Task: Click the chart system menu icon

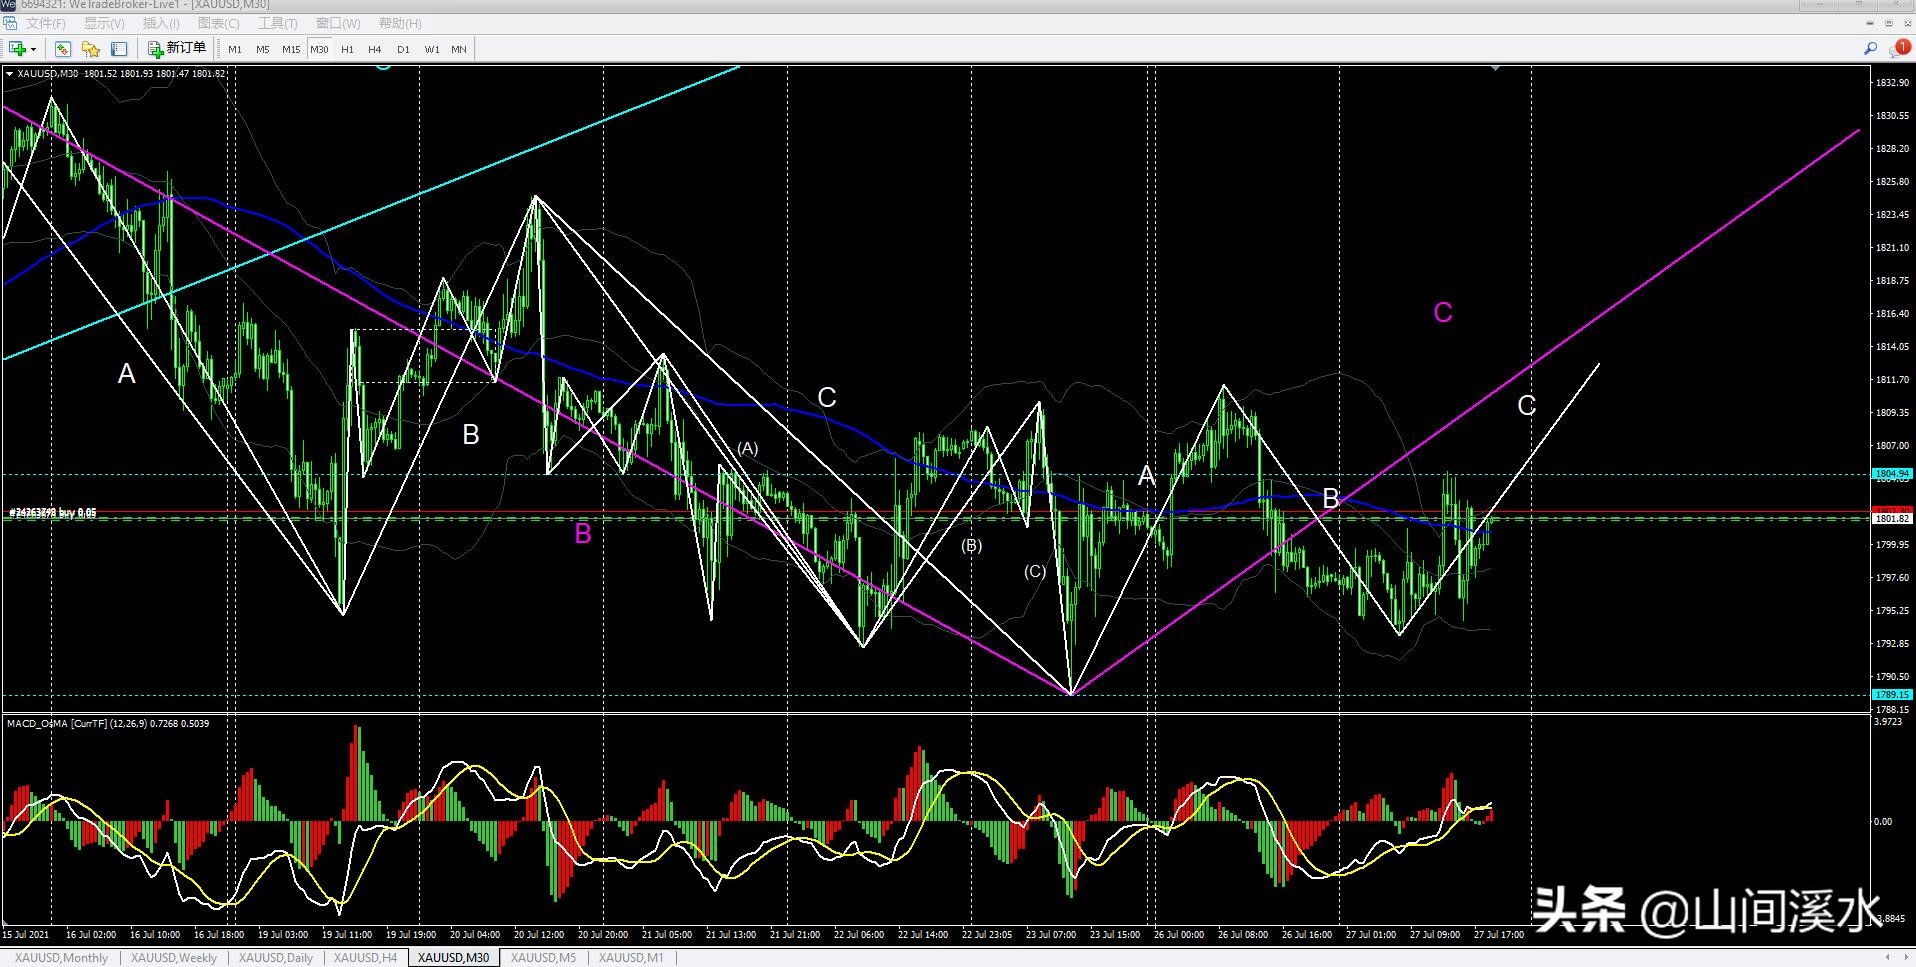Action: pyautogui.click(x=9, y=23)
